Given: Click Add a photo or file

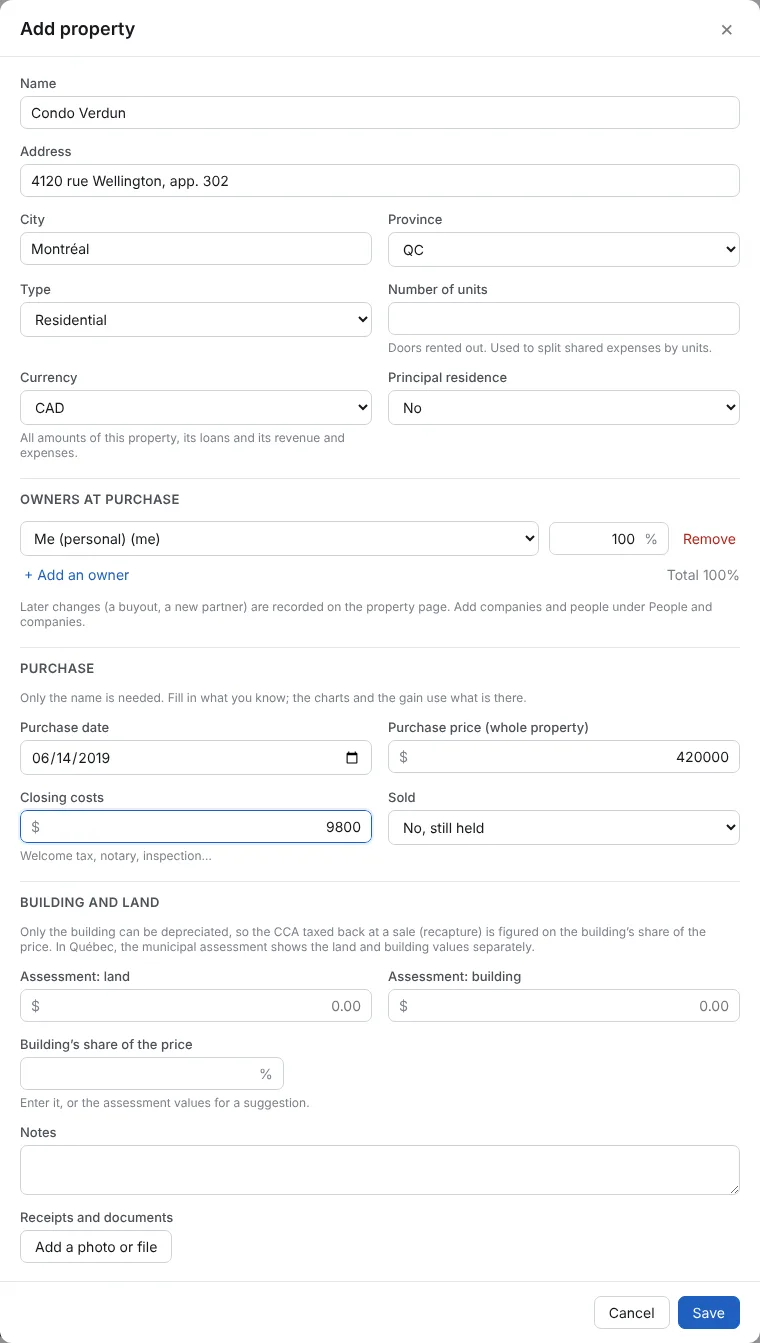Looking at the screenshot, I should click(96, 1247).
